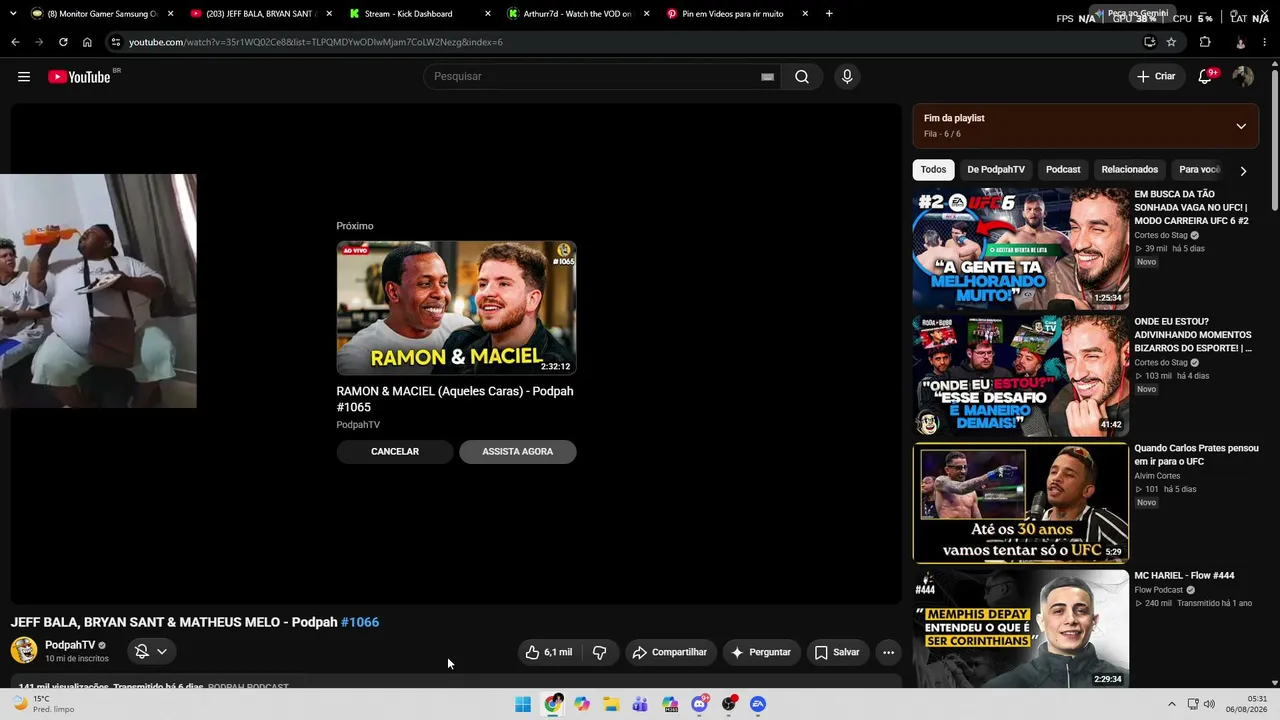Click the Quando Carlos Prates pensou video title

1196,455
